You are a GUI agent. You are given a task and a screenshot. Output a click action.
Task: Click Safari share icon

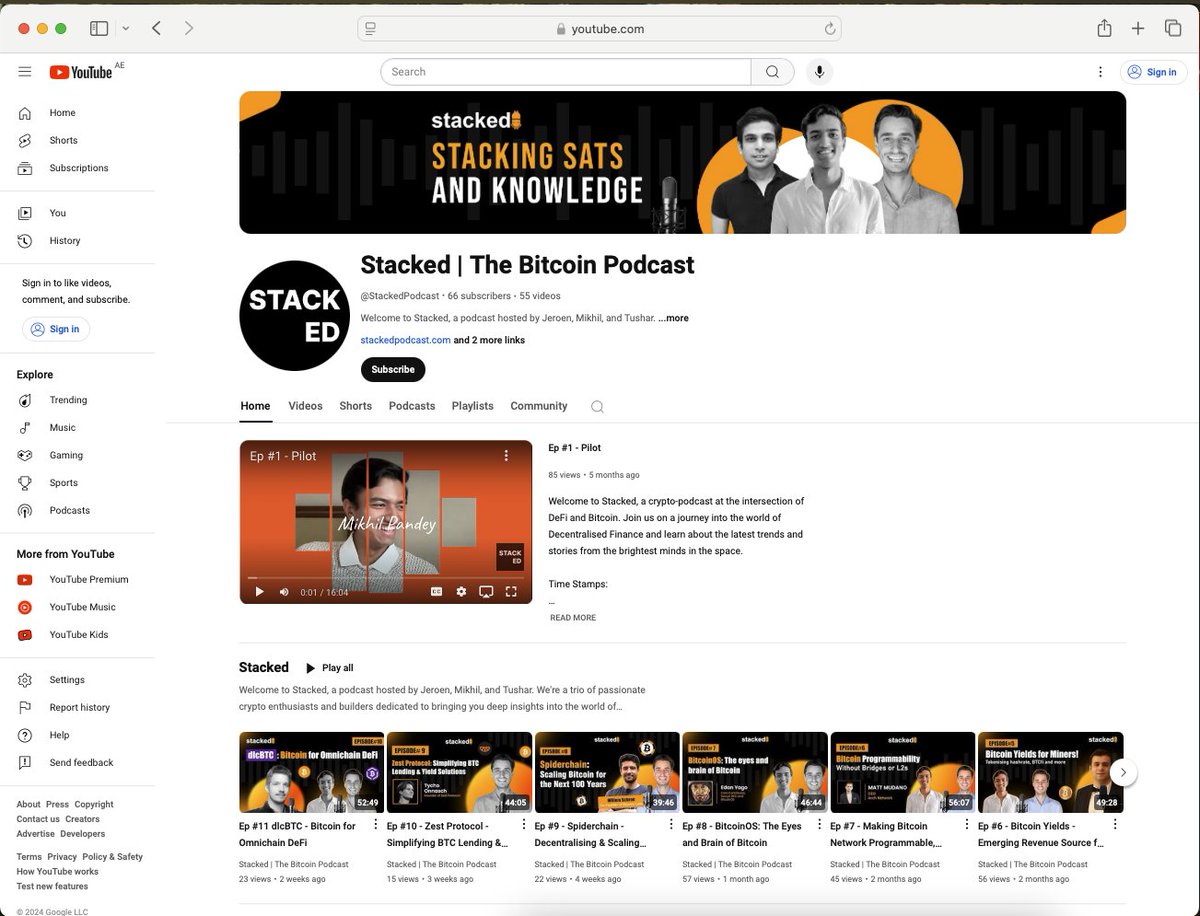click(x=1104, y=28)
